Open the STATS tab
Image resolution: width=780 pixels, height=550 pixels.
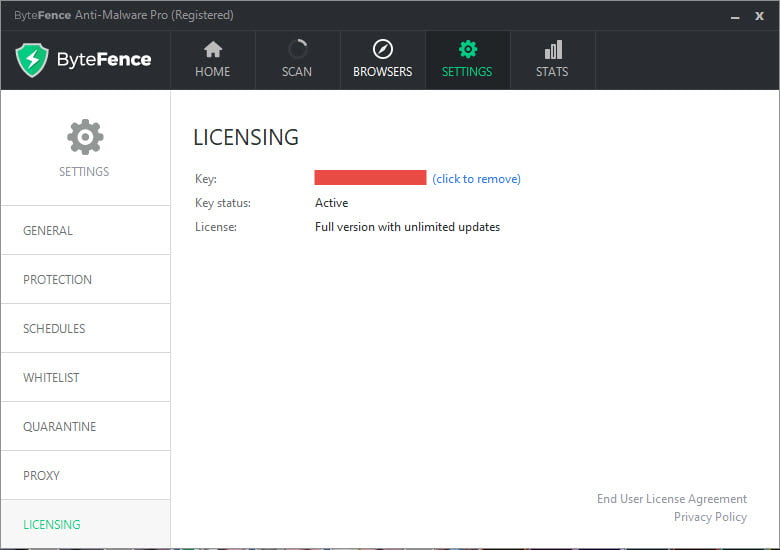tap(553, 60)
